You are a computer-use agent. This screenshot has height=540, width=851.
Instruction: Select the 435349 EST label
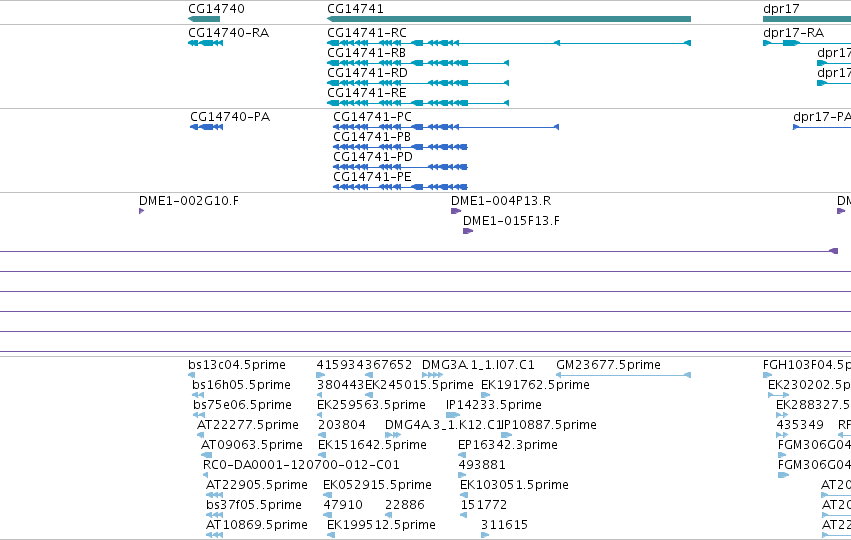pyautogui.click(x=800, y=425)
